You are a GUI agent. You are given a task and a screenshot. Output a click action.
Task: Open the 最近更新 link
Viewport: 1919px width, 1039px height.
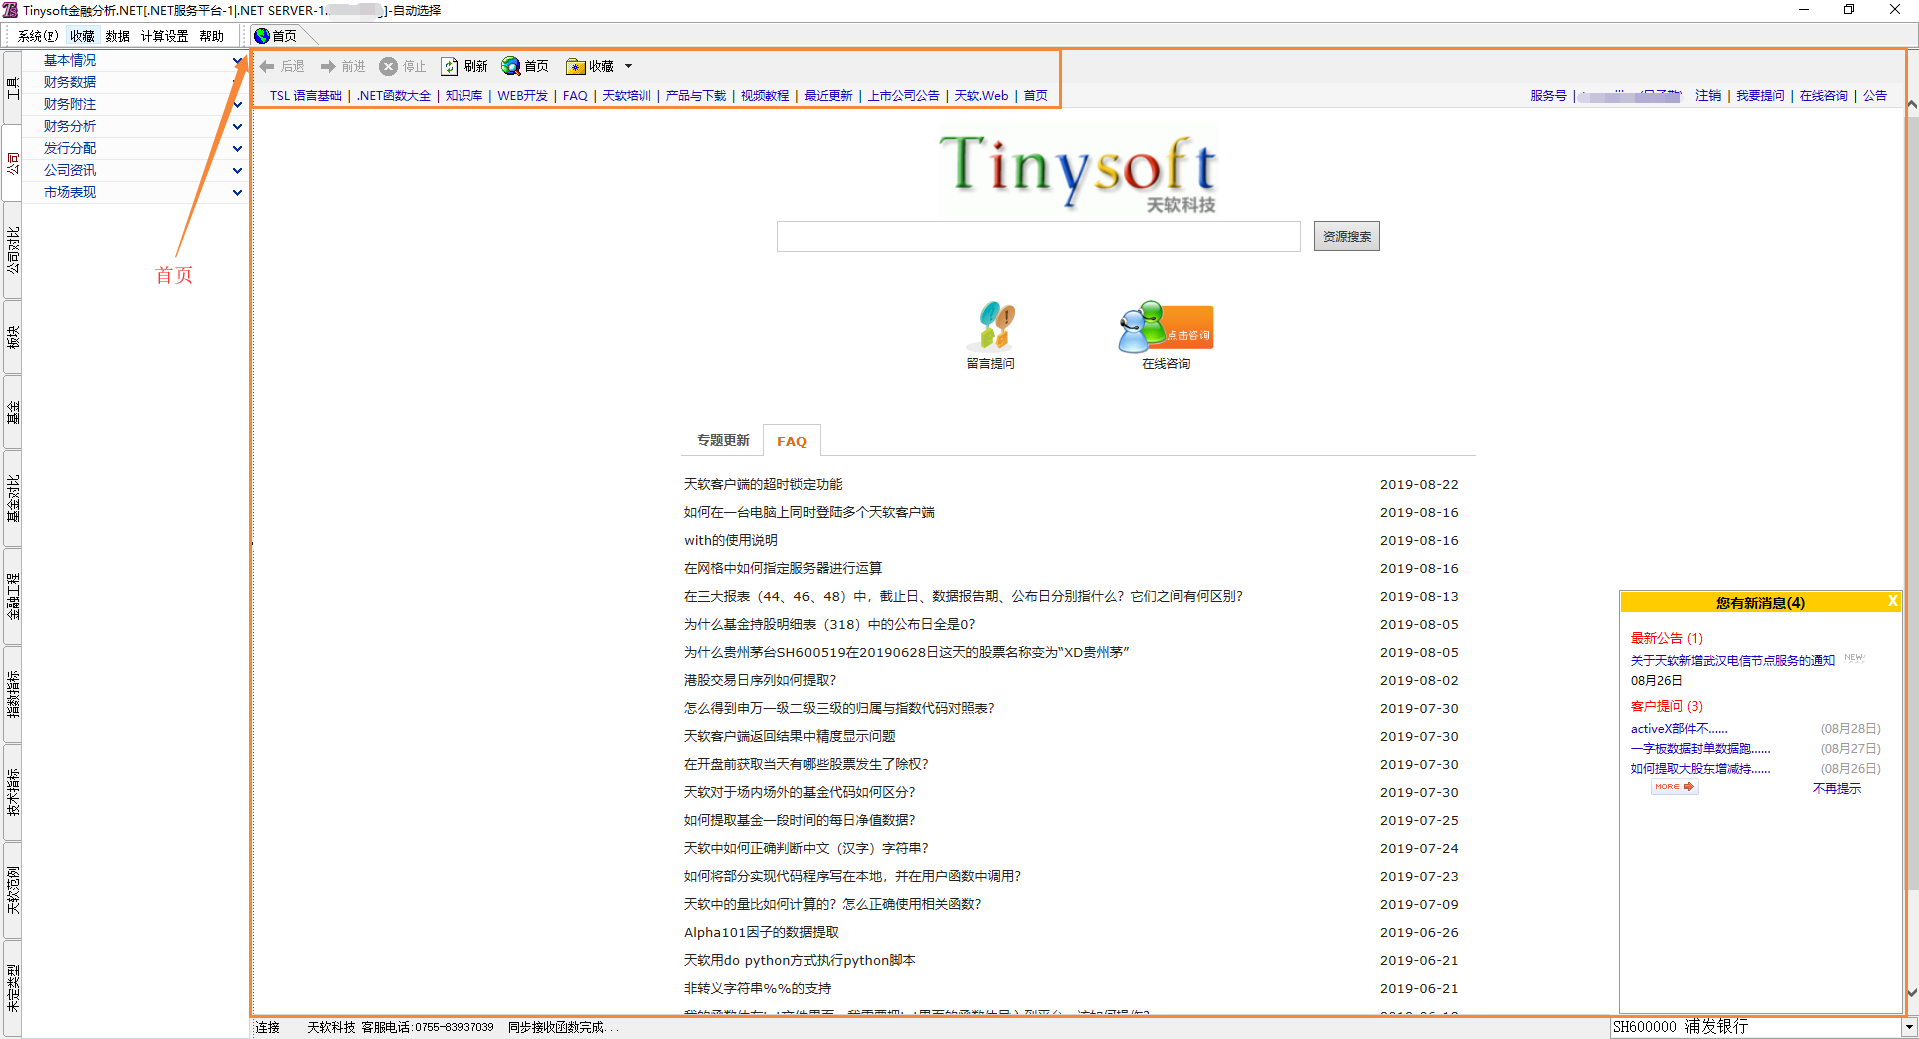click(828, 96)
